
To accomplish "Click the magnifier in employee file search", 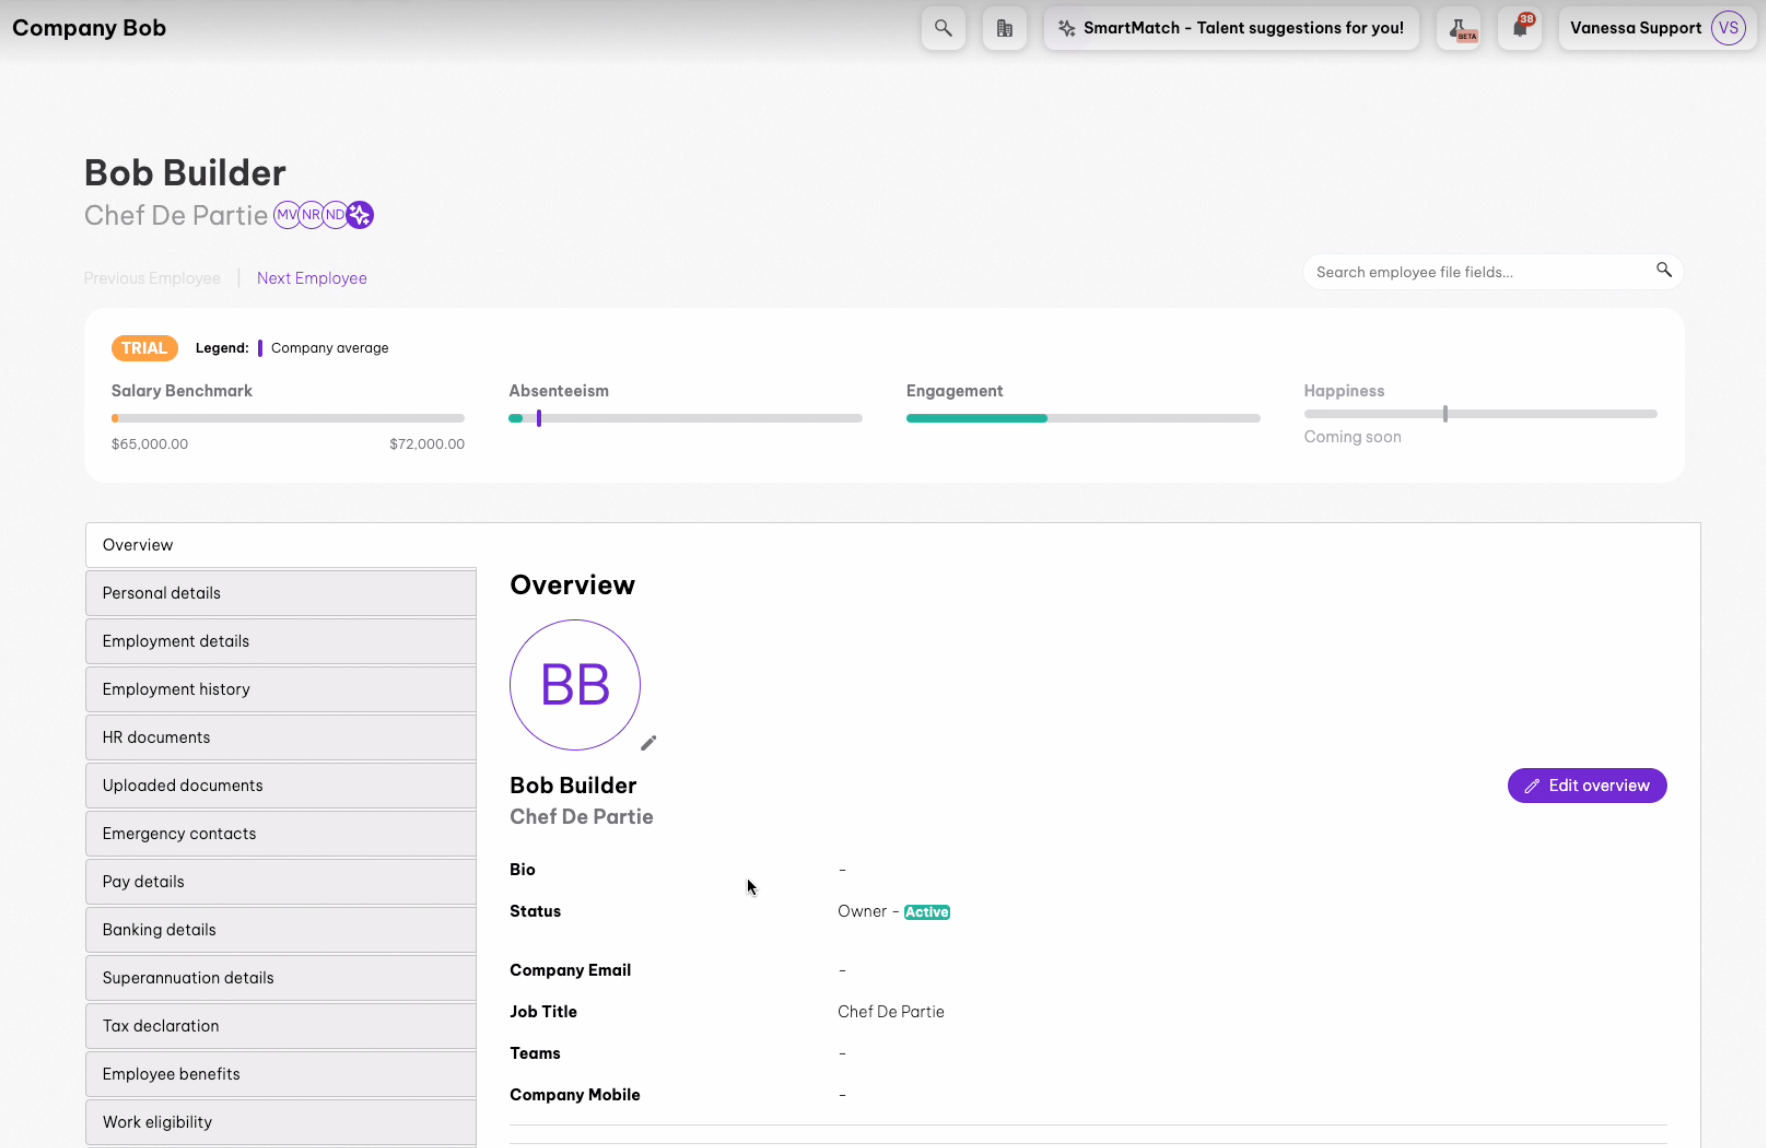I will click(x=1664, y=270).
